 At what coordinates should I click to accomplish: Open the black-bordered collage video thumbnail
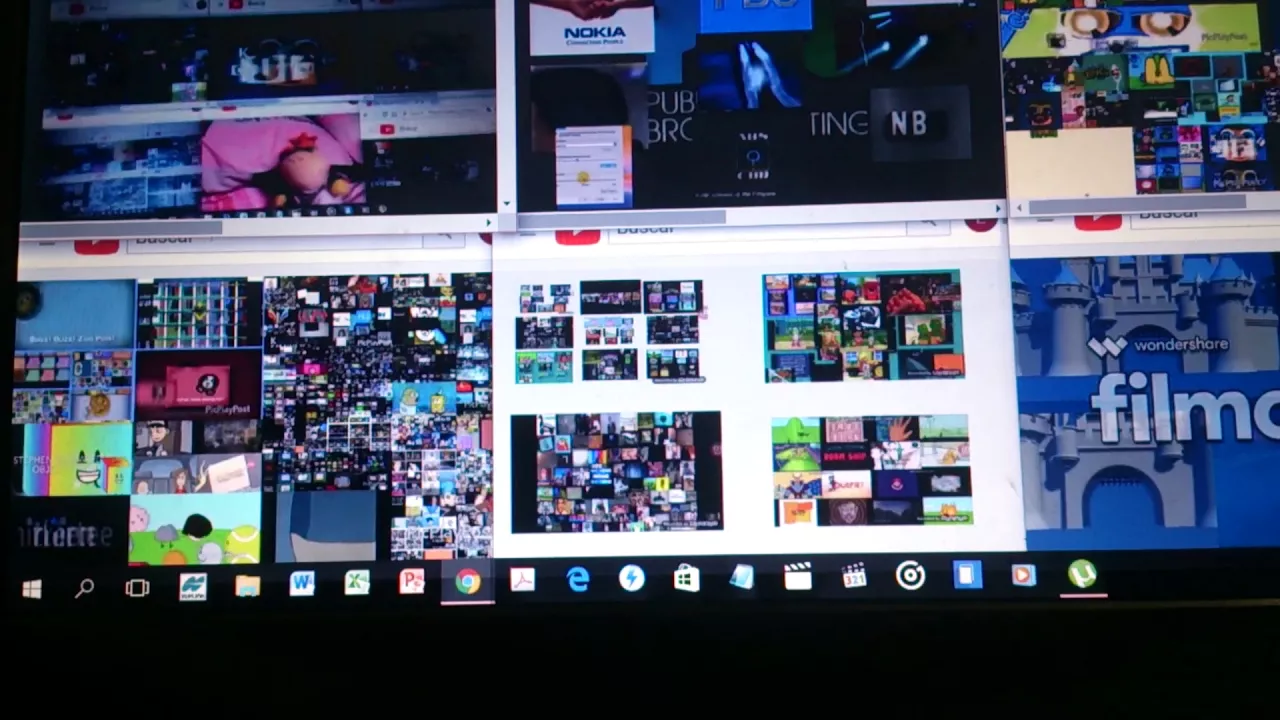616,472
